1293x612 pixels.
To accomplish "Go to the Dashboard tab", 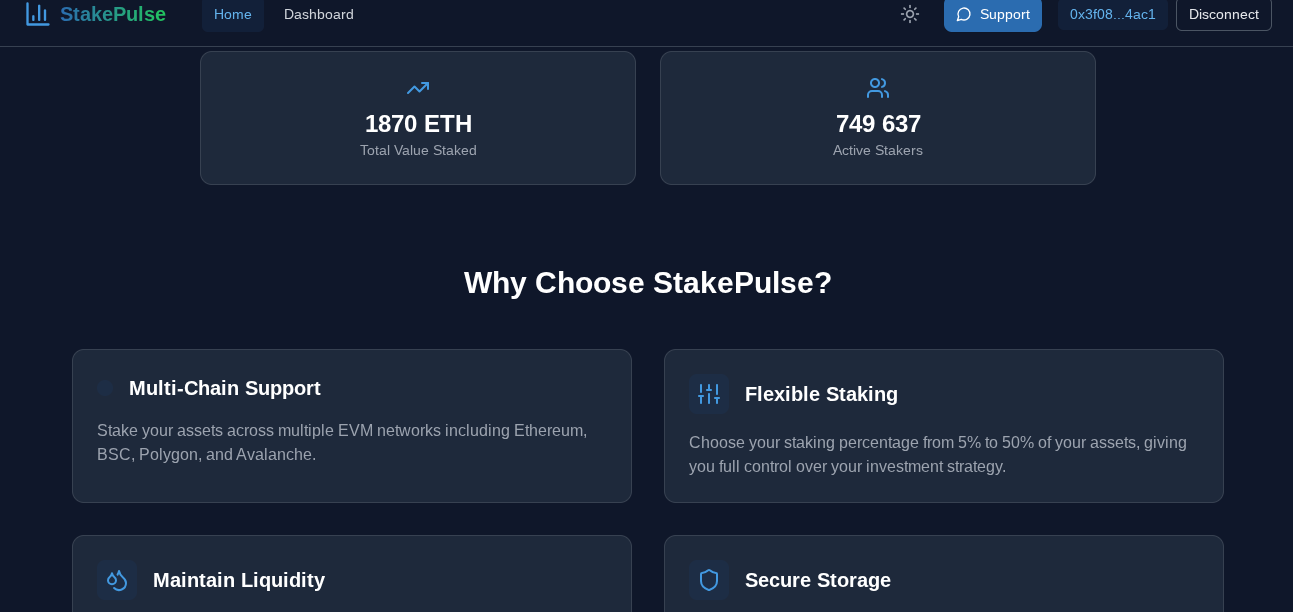I will click(319, 14).
